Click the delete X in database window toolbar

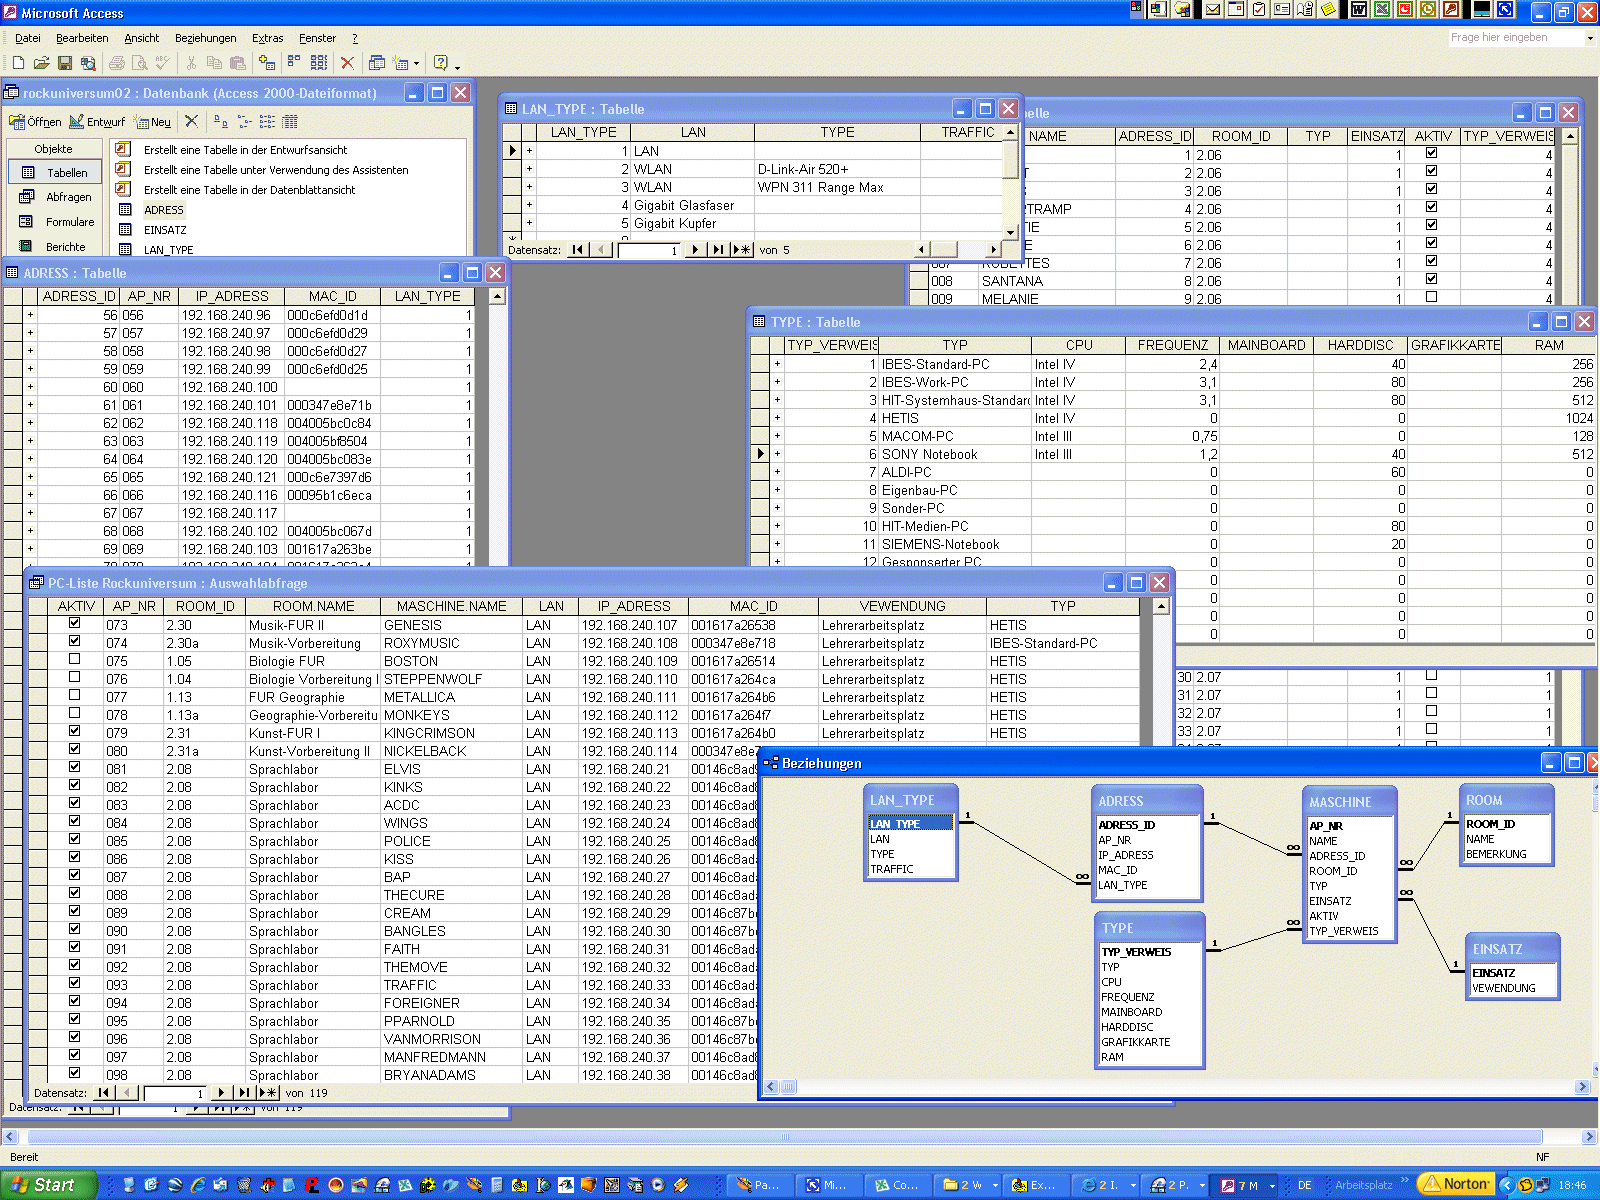click(192, 121)
